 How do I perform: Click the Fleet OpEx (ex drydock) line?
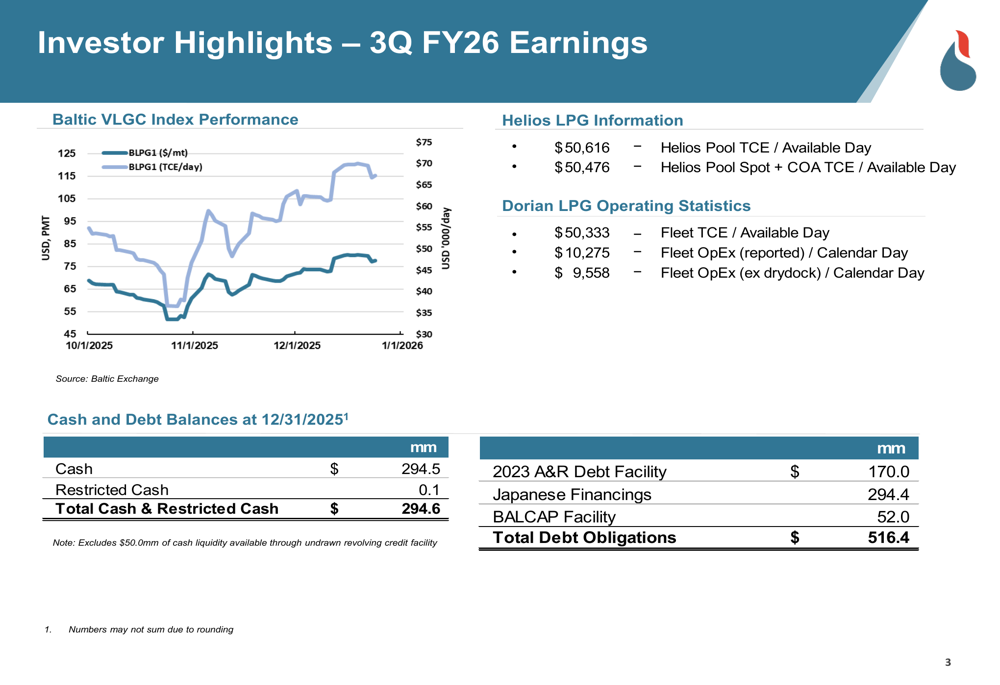click(x=792, y=273)
